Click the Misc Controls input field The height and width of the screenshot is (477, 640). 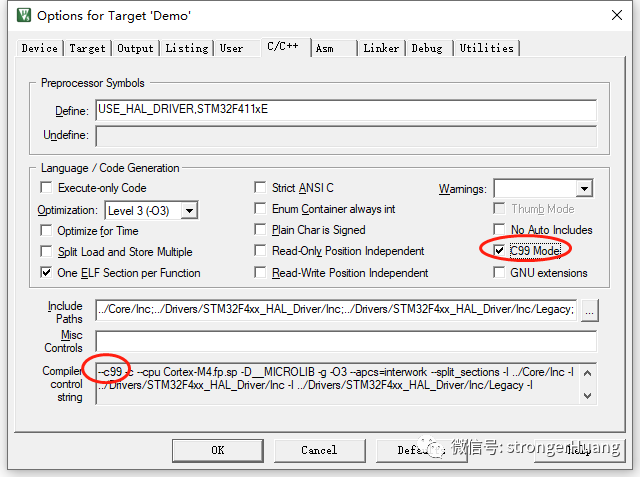[x=346, y=341]
